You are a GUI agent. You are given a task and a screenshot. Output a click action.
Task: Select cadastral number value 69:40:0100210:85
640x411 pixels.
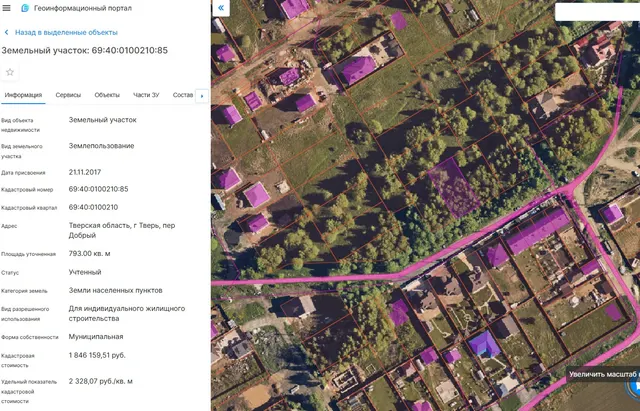[x=98, y=189]
